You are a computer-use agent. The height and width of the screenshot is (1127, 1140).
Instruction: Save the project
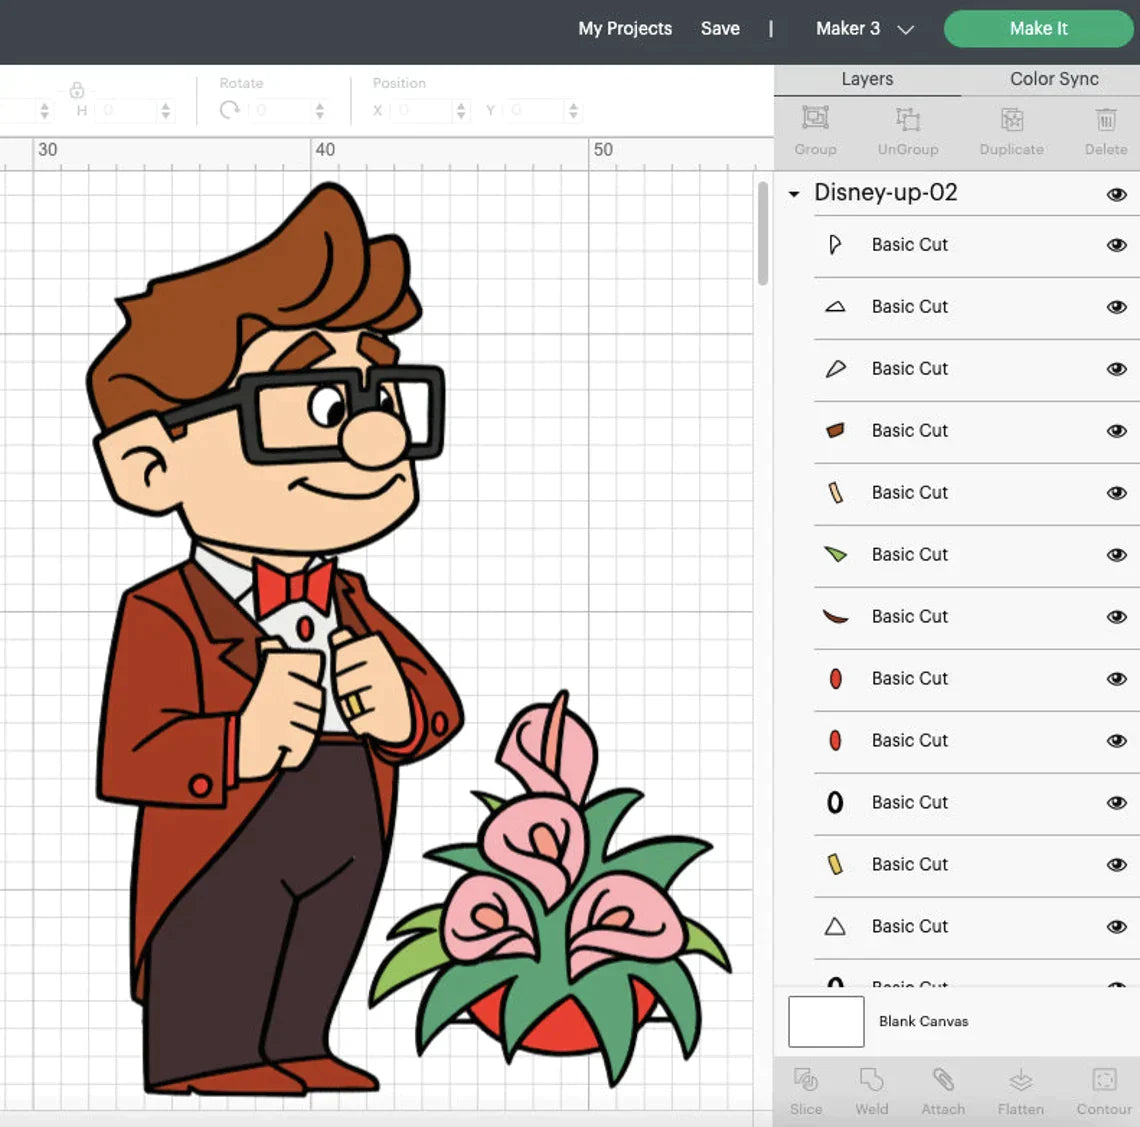tap(720, 29)
